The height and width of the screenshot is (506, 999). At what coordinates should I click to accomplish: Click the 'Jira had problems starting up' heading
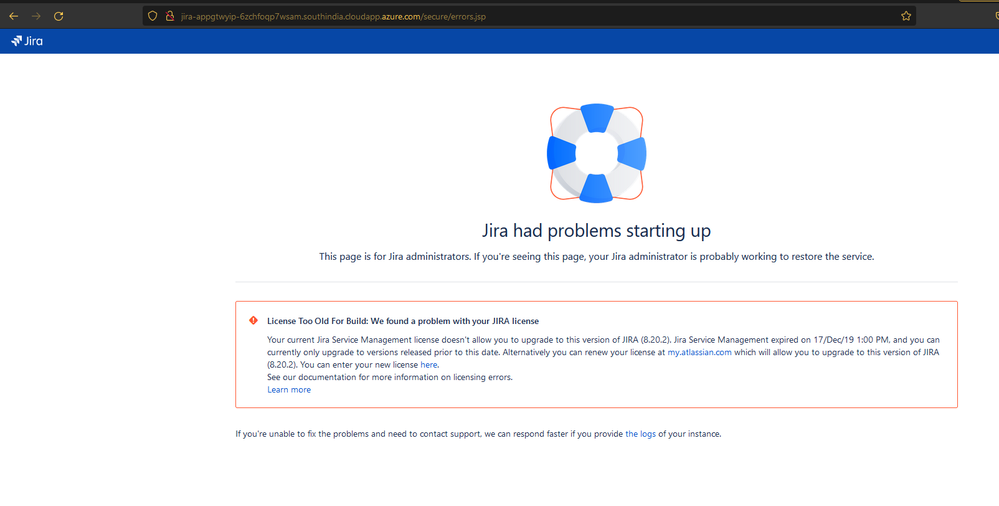596,230
